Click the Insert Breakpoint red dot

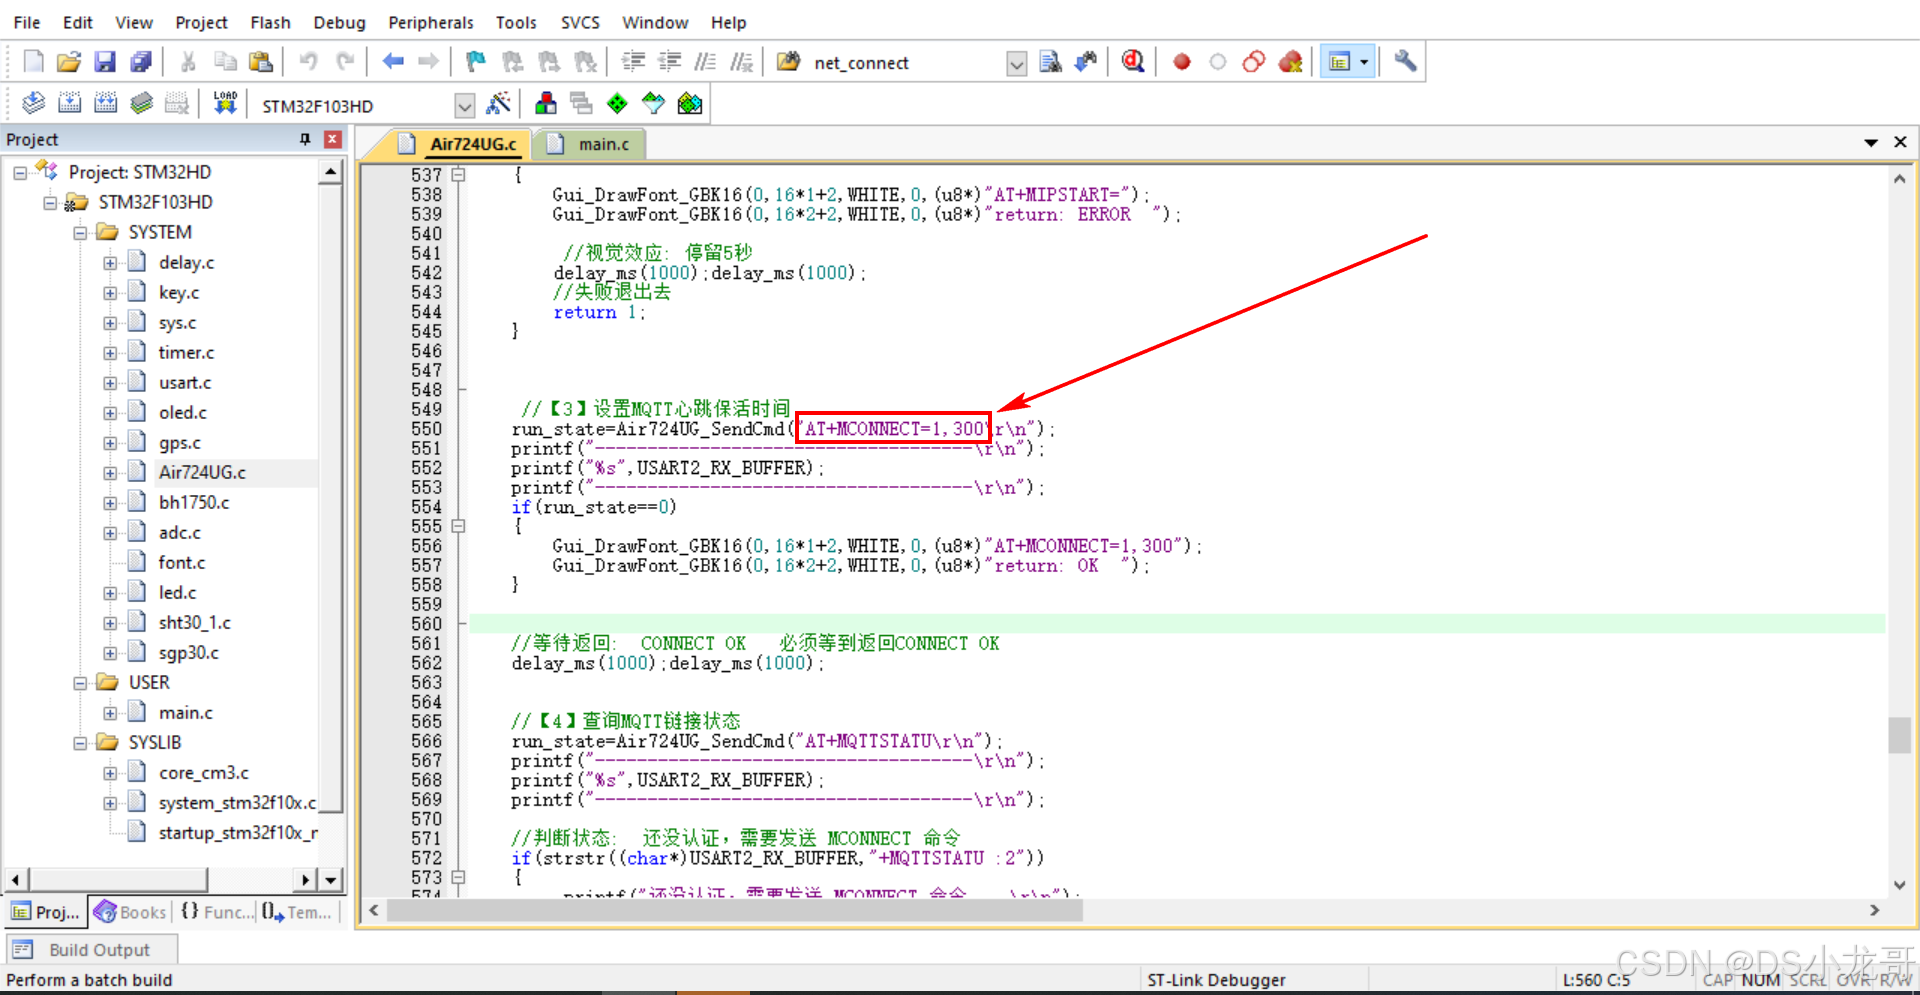[x=1182, y=62]
